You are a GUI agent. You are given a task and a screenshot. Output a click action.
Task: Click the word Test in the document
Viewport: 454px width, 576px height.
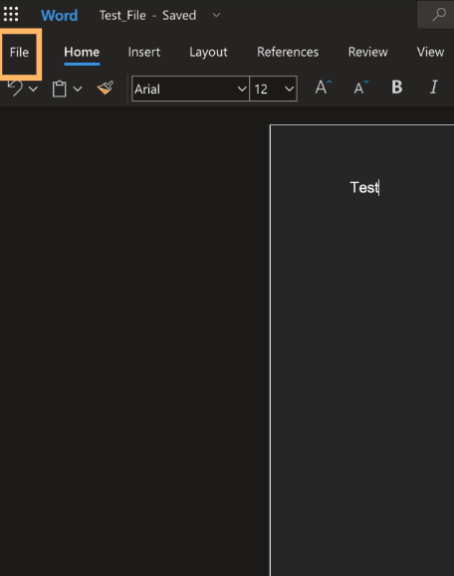click(364, 187)
